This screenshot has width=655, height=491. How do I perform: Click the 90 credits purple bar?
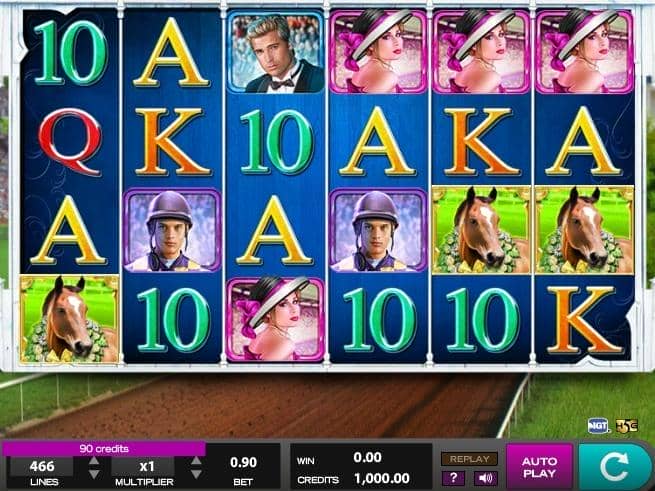pos(104,449)
